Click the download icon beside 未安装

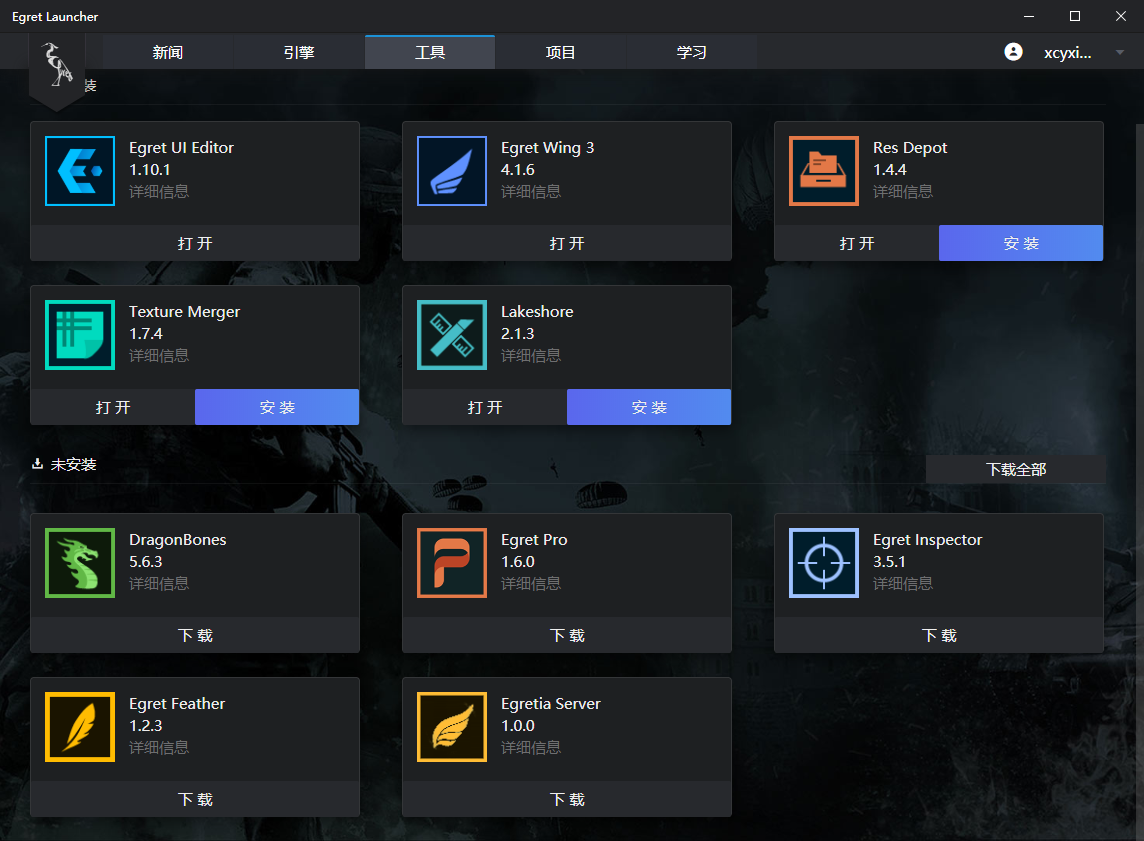point(37,464)
